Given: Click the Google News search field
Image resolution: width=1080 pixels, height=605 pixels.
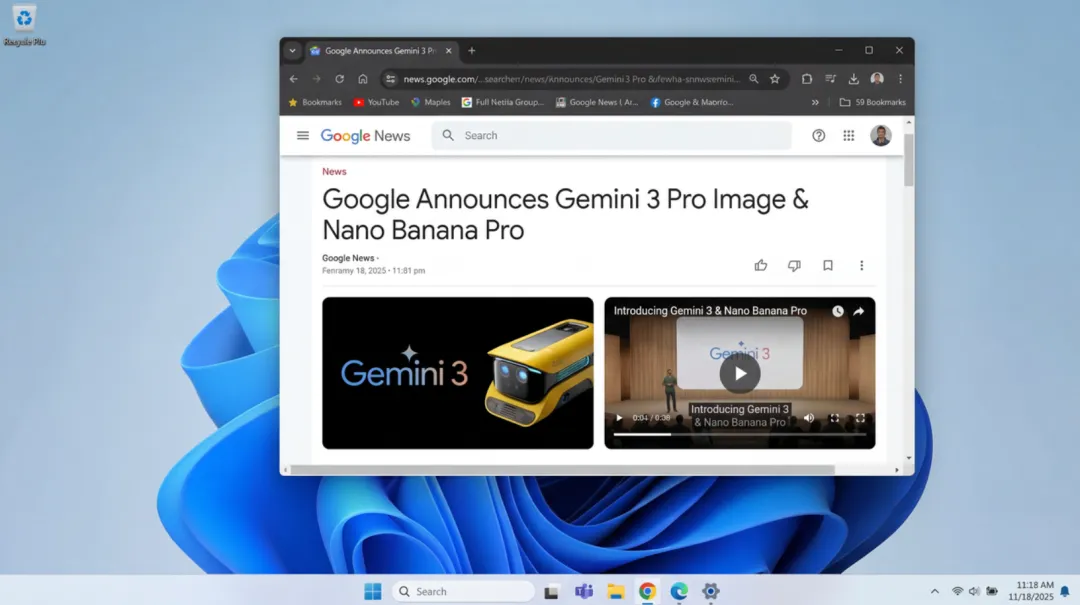Looking at the screenshot, I should (x=620, y=136).
